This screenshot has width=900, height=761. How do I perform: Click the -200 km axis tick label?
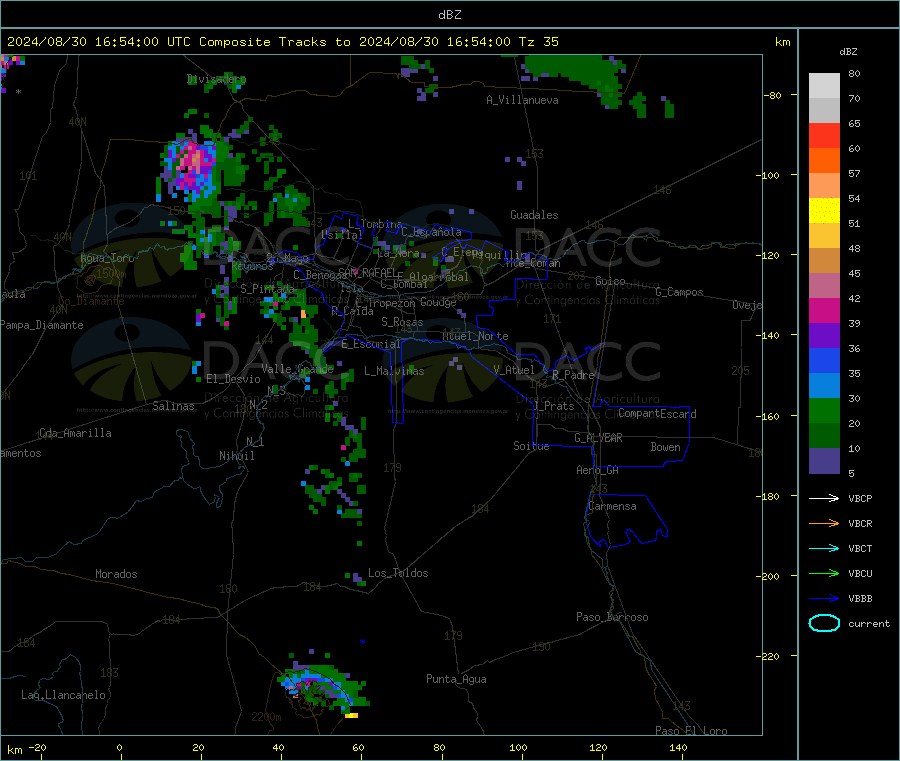click(x=769, y=576)
